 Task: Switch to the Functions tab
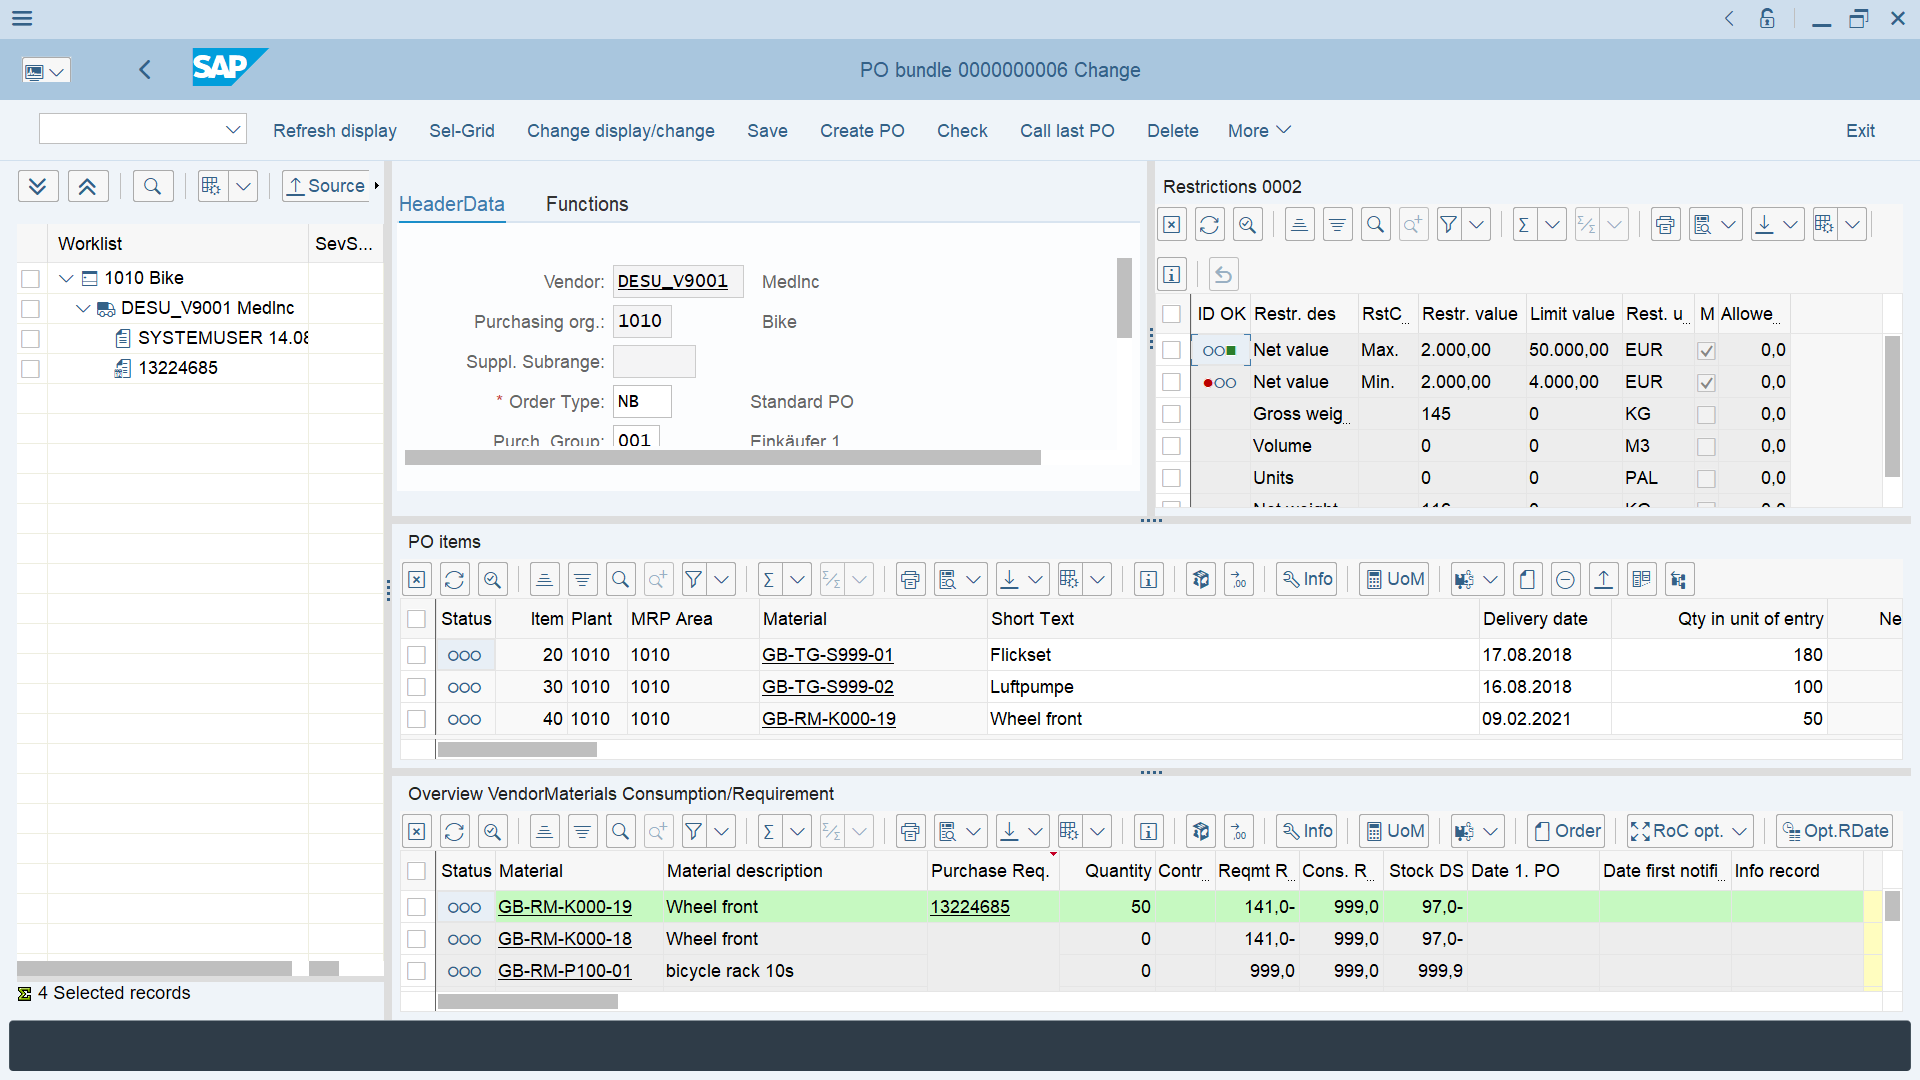tap(587, 204)
